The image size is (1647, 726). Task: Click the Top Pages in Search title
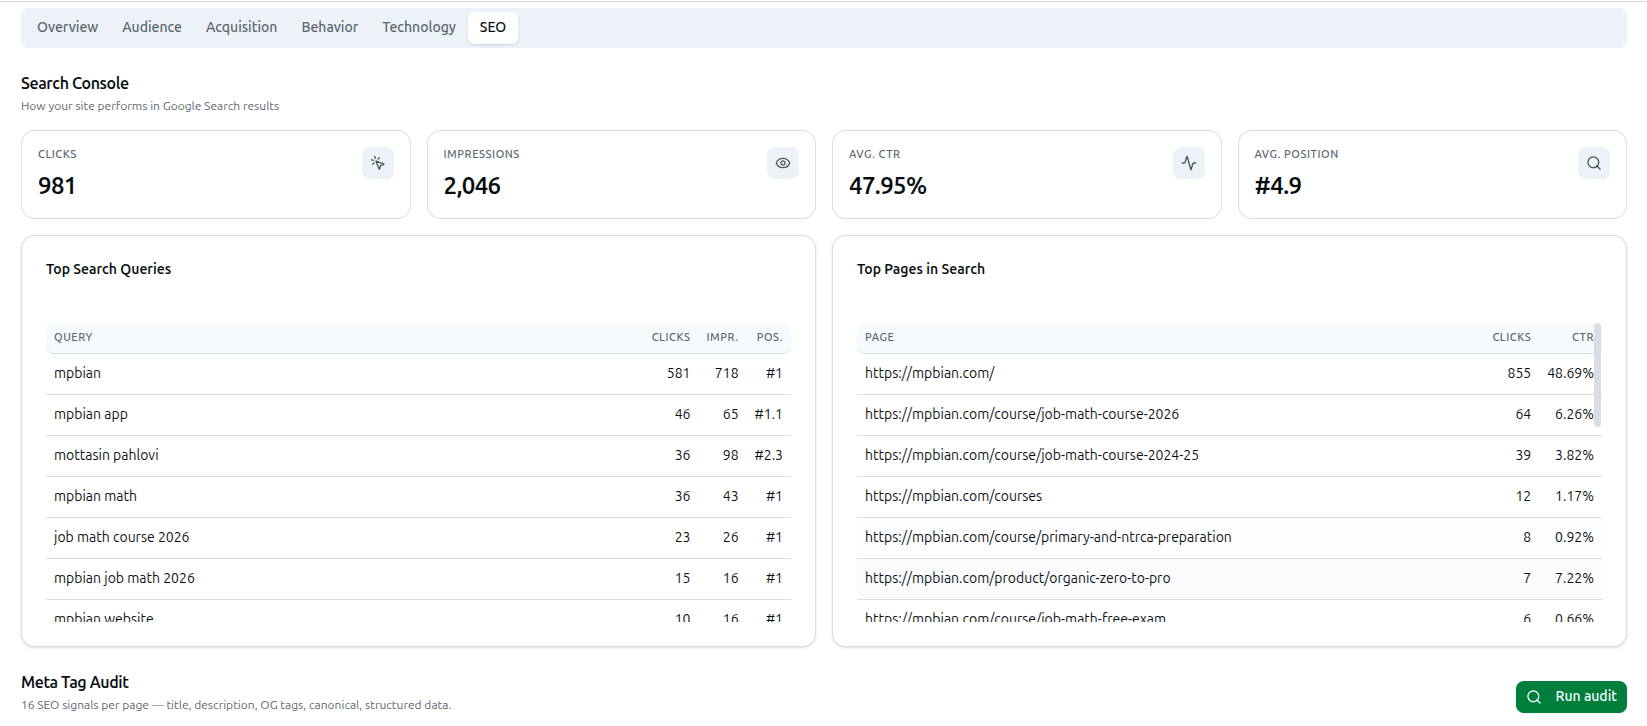[921, 269]
